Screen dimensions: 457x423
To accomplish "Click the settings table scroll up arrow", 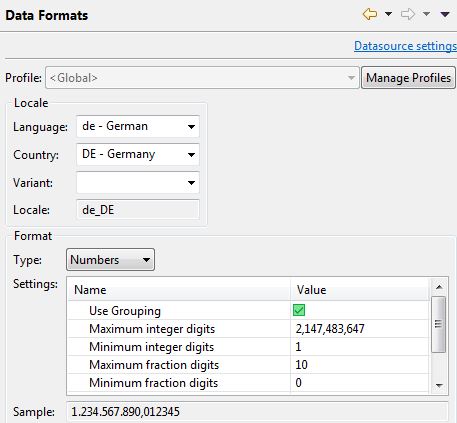I will [439, 287].
